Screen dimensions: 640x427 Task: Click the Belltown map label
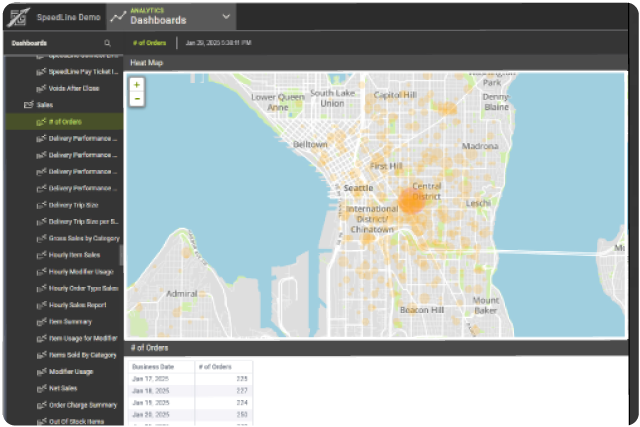310,144
